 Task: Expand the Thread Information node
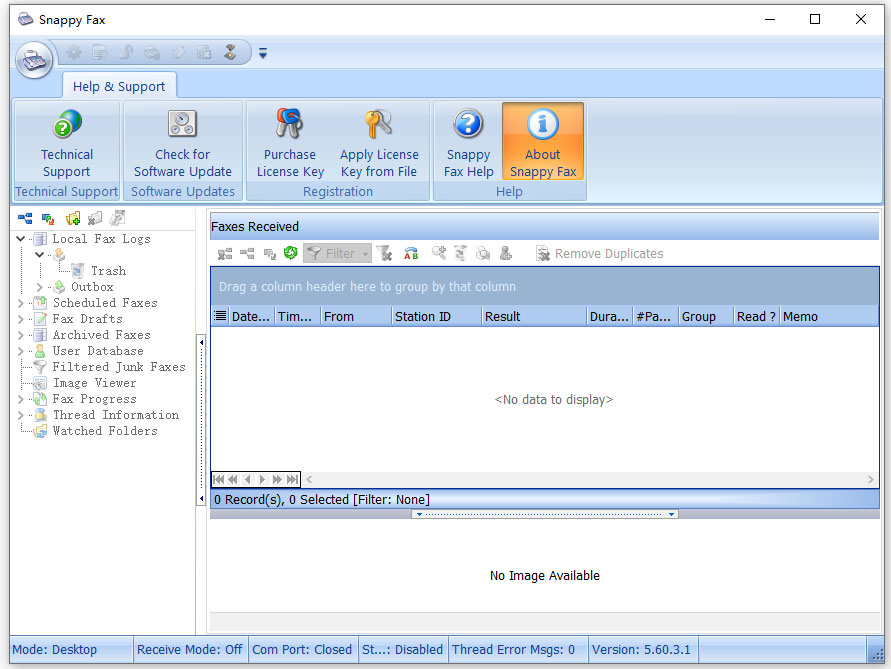(x=20, y=415)
